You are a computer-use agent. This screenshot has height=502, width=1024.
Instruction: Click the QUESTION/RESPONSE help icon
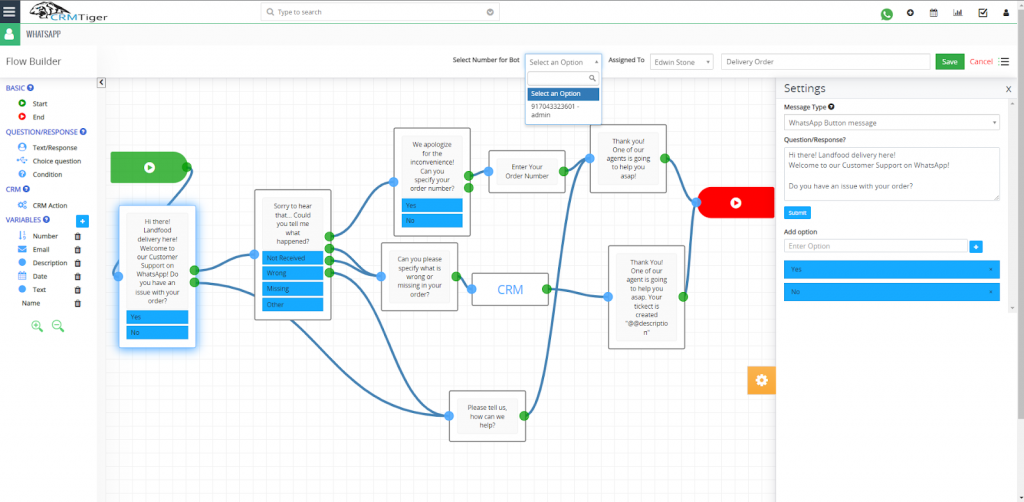pyautogui.click(x=83, y=132)
